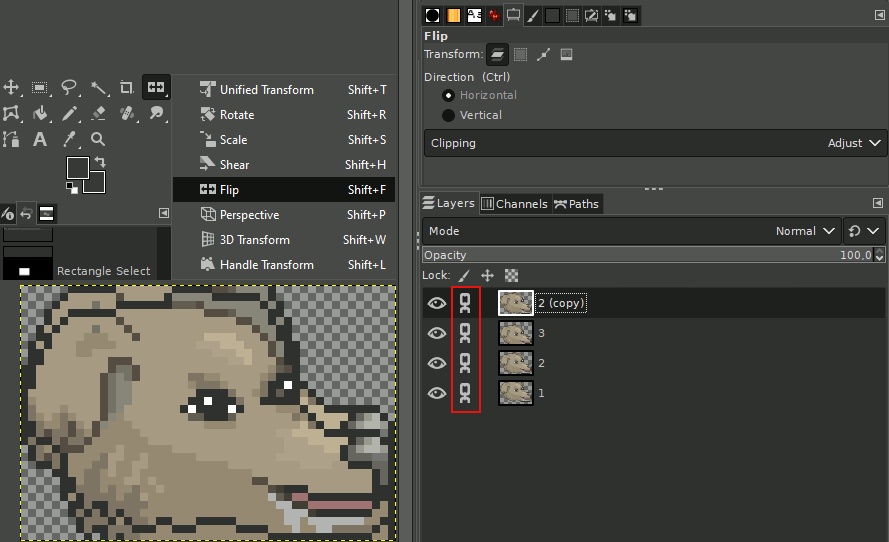This screenshot has width=889, height=542.
Task: Reset colors to default black and white
Action: (x=72, y=188)
